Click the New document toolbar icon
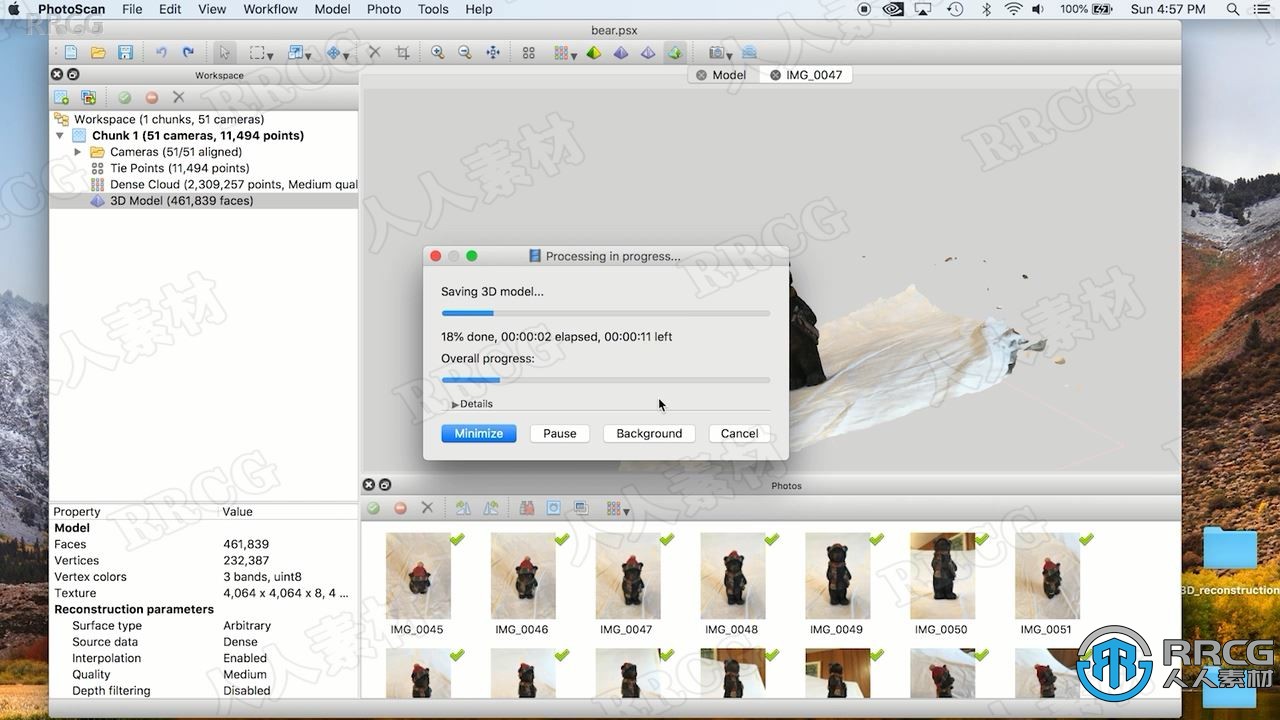 pyautogui.click(x=71, y=52)
